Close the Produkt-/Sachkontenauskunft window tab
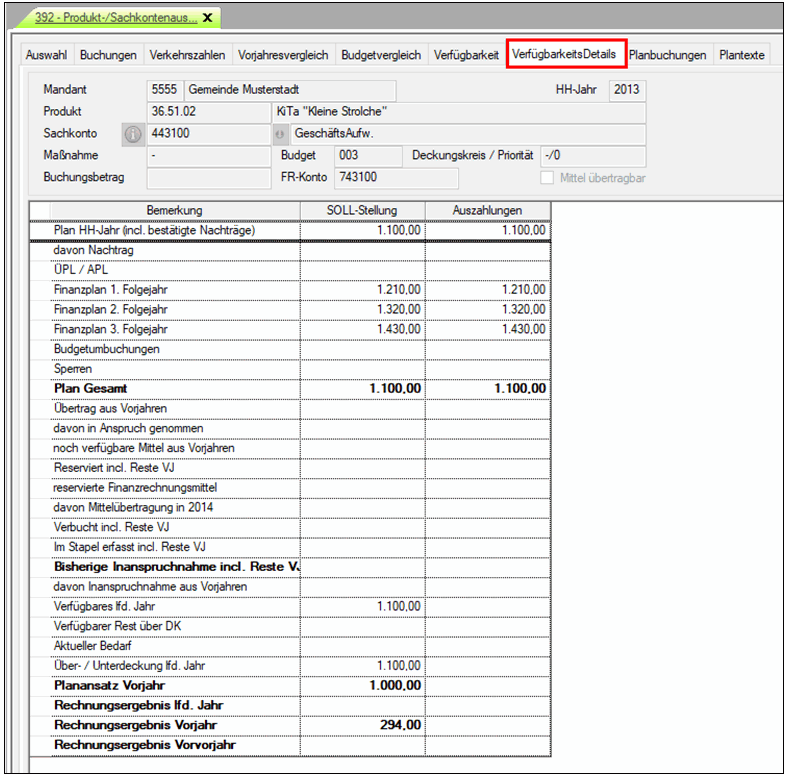This screenshot has height=775, width=785. tap(207, 18)
